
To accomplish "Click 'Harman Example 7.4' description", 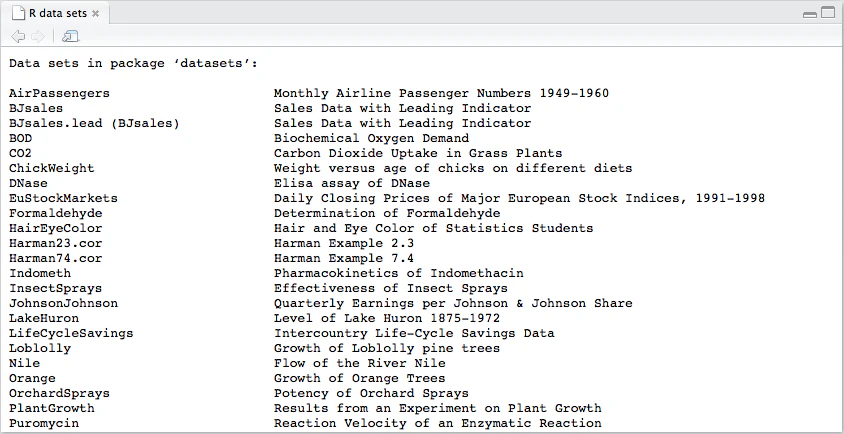I will (x=344, y=258).
